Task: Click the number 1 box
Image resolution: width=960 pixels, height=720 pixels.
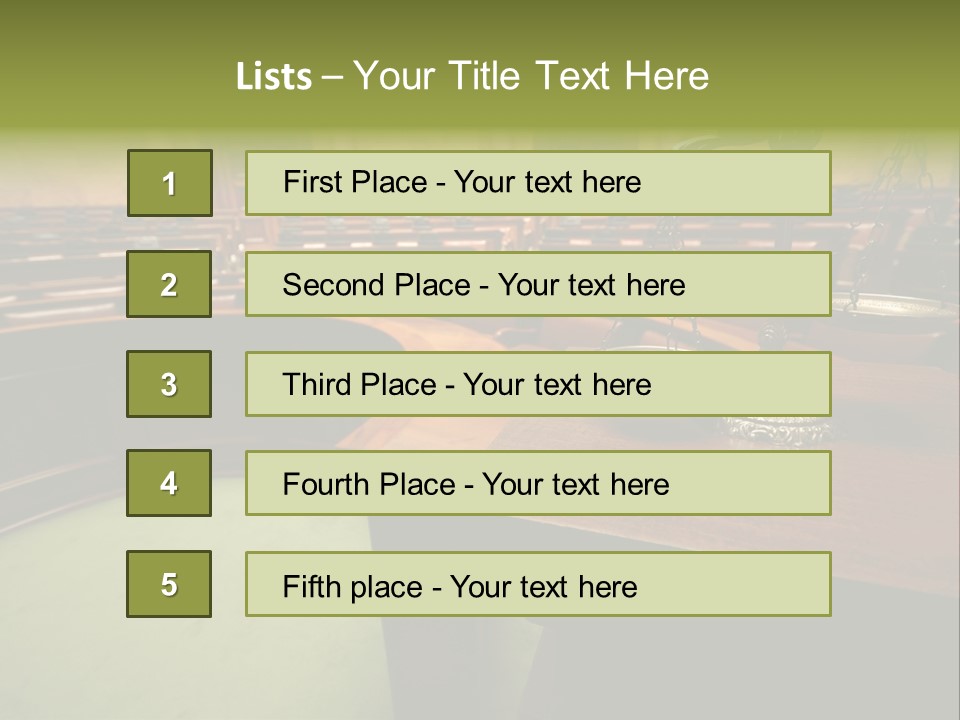Action: [169, 183]
